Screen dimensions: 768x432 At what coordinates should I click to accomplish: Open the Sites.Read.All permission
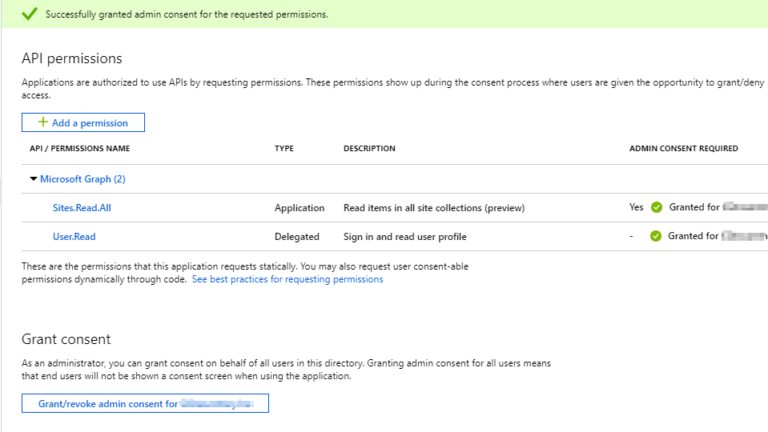(x=82, y=208)
